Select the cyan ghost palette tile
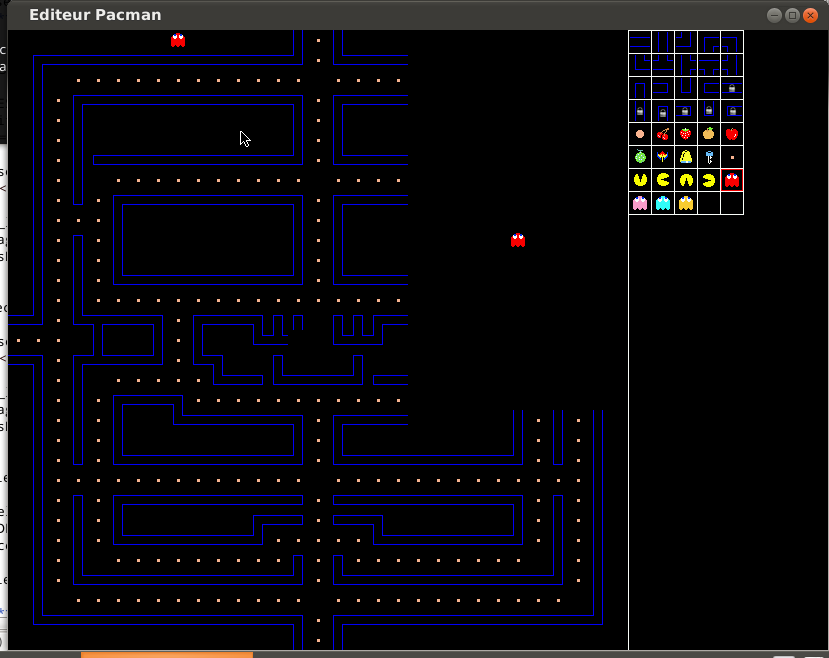 (663, 203)
